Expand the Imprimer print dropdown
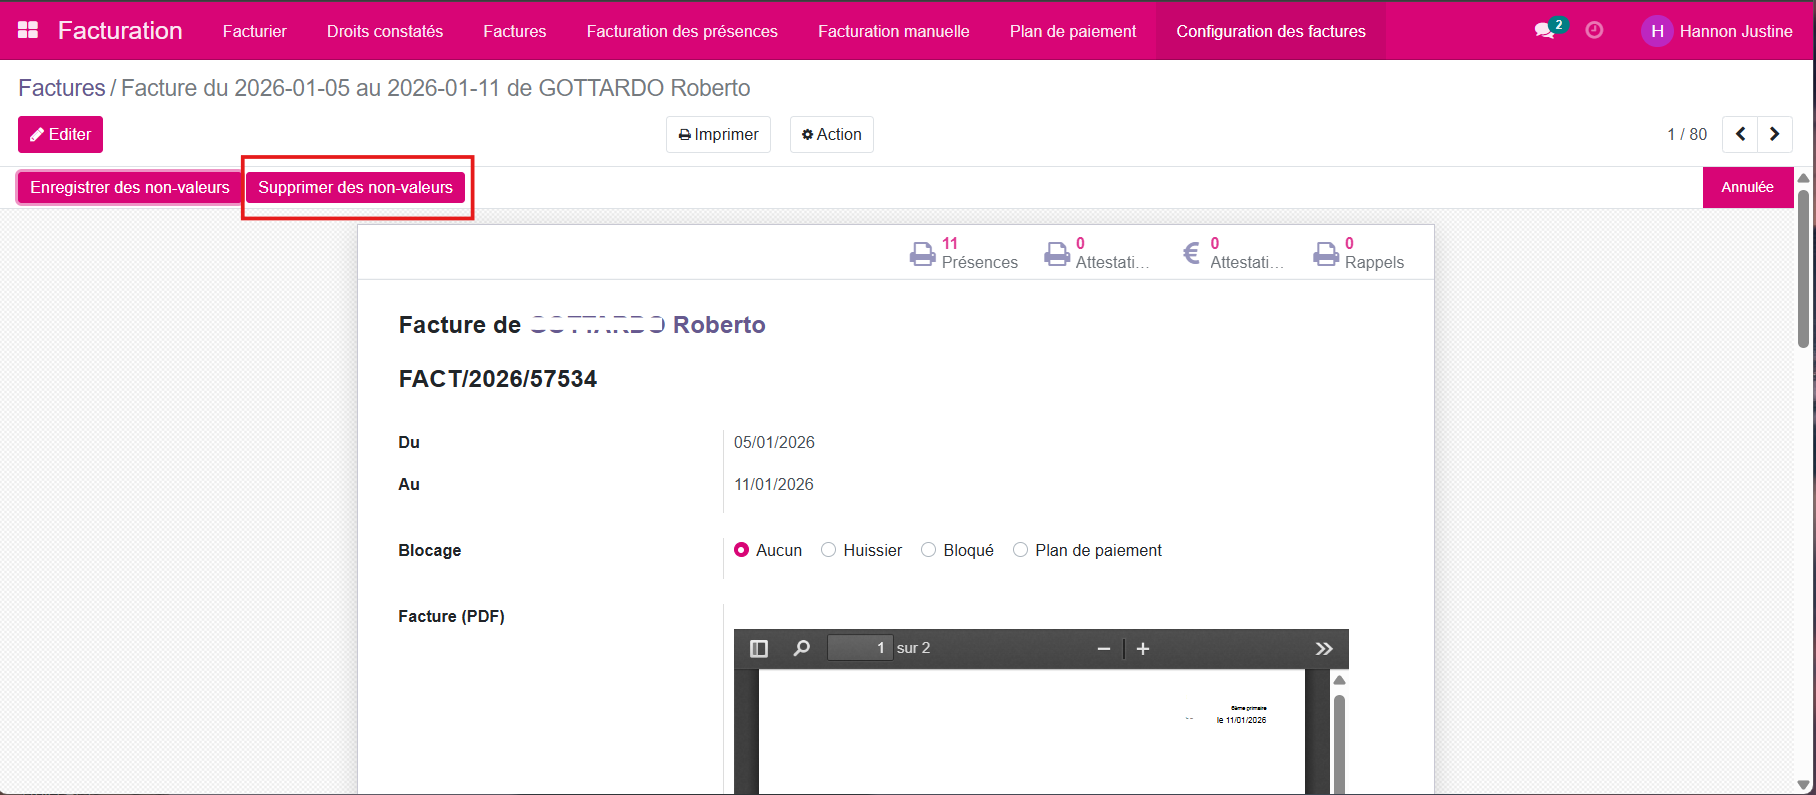 tap(718, 134)
